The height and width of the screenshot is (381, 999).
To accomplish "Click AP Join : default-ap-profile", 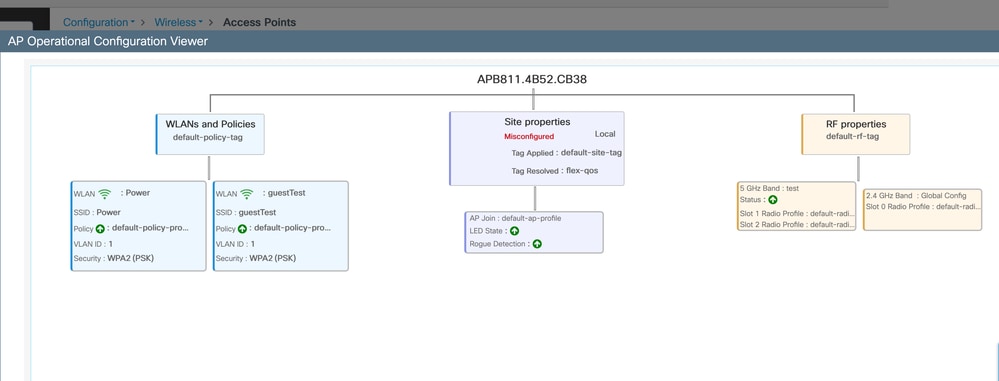I will pos(515,218).
